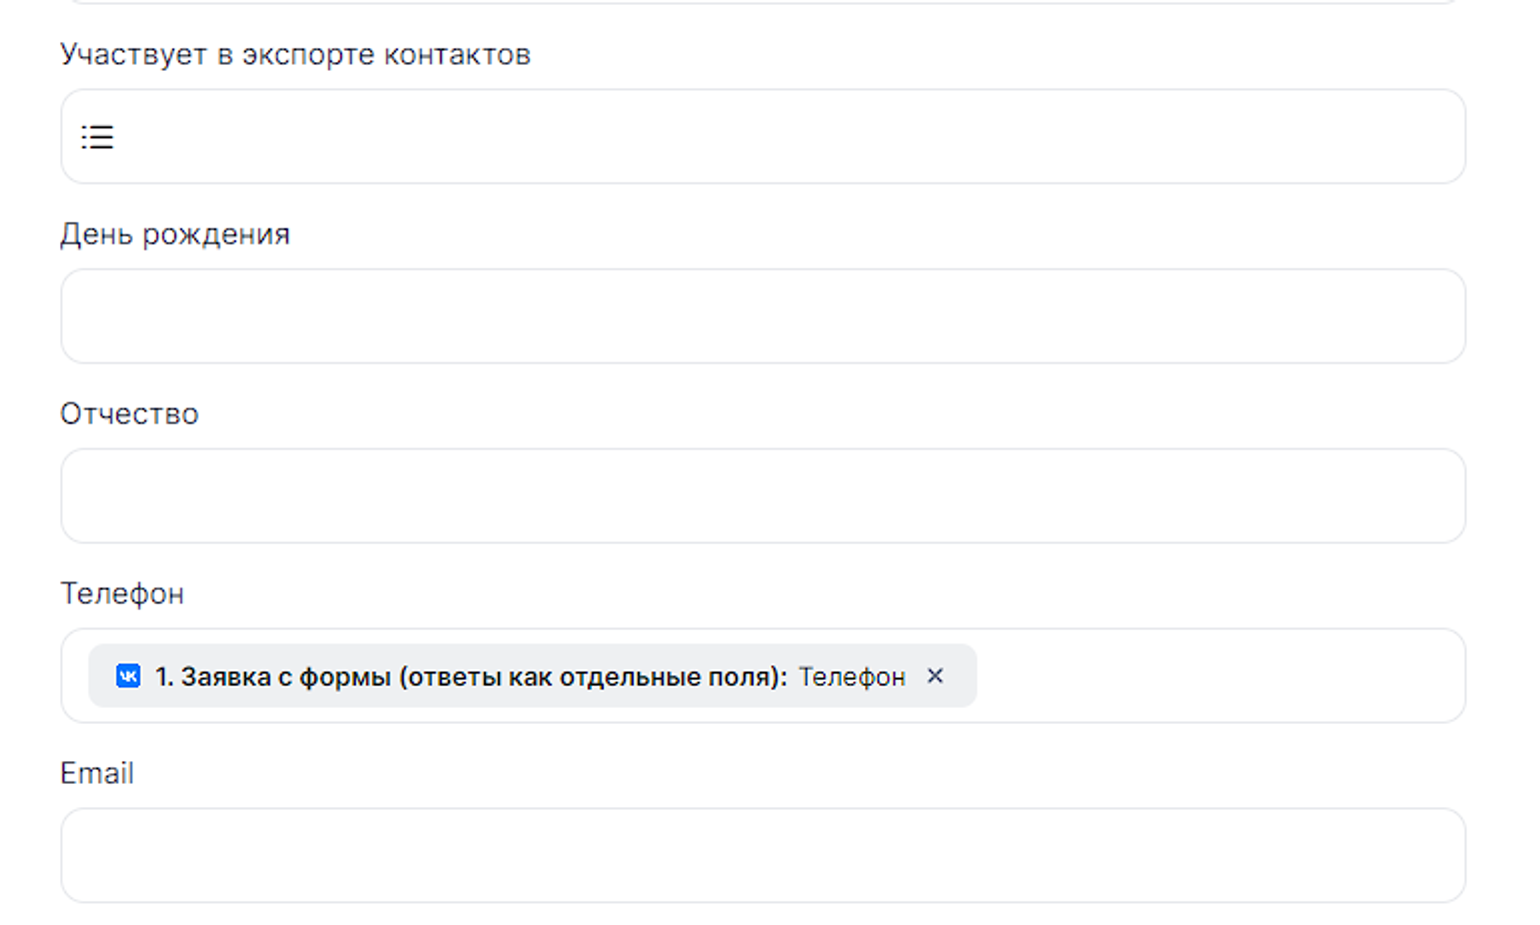Click the Отчество field label
Viewport: 1540px width, 925px height.
tap(129, 414)
